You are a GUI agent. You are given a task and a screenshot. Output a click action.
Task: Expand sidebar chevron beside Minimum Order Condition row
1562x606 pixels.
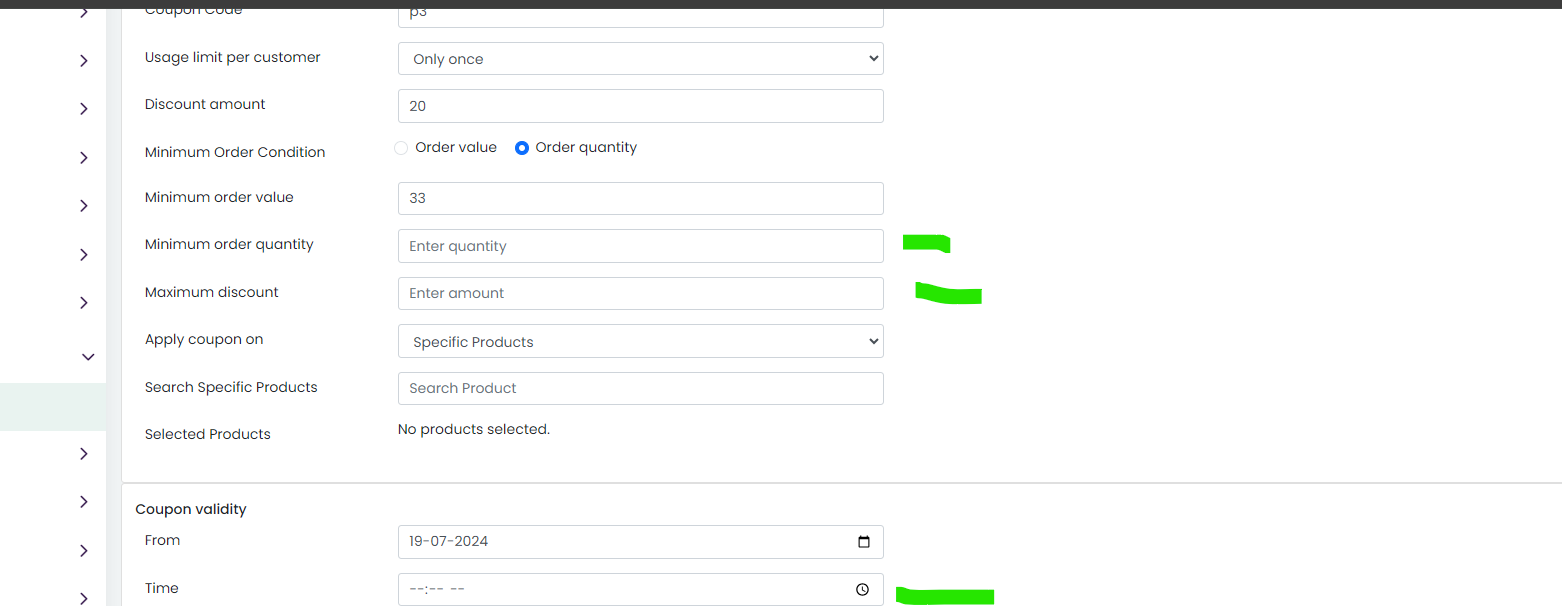coord(84,158)
